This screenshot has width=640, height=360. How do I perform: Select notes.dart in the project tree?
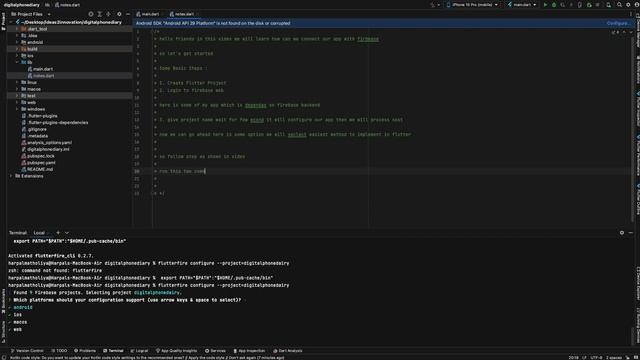(43, 76)
